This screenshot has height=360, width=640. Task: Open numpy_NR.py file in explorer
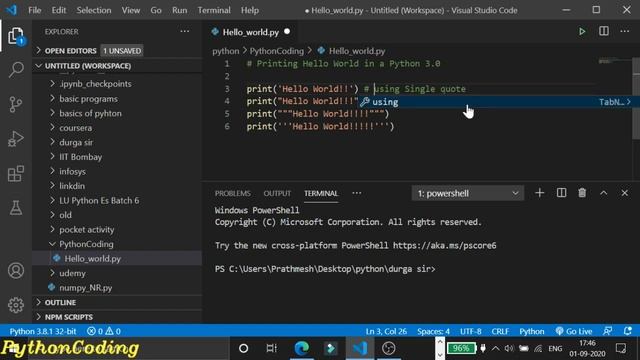click(117, 288)
